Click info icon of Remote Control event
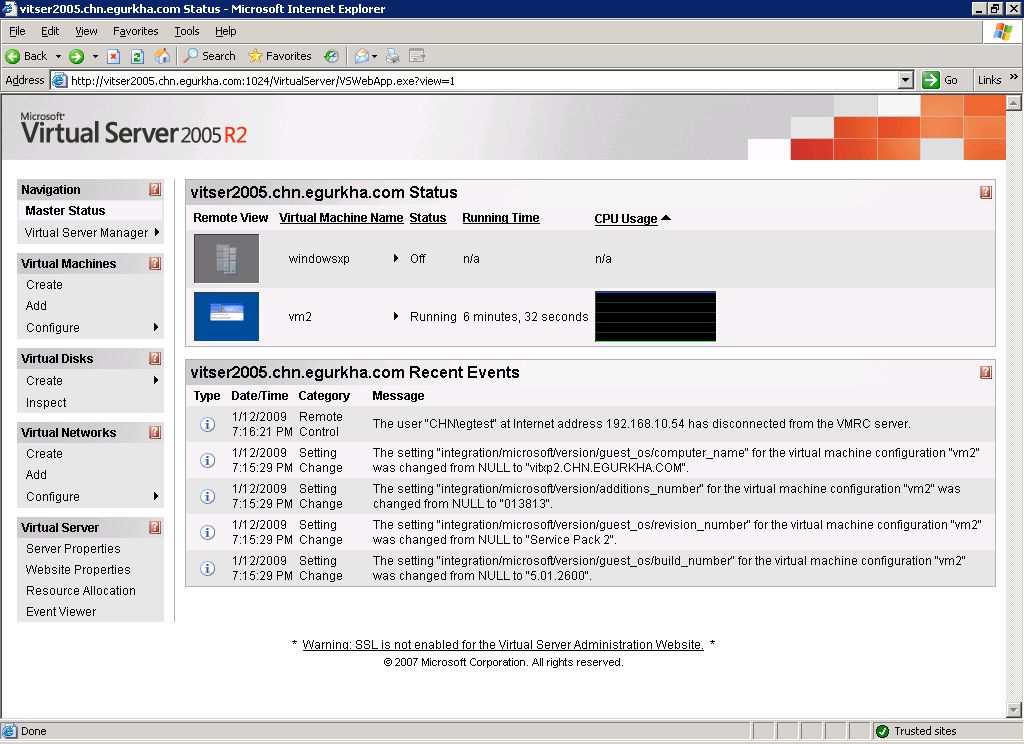Viewport: 1024px width, 744px height. click(x=208, y=425)
